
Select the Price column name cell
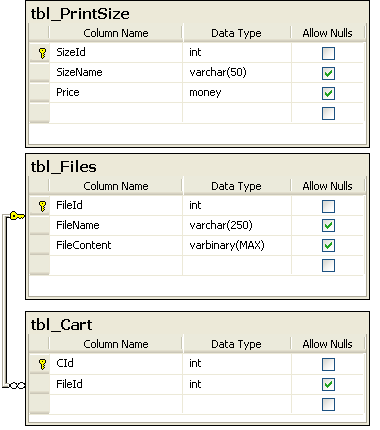(x=116, y=92)
